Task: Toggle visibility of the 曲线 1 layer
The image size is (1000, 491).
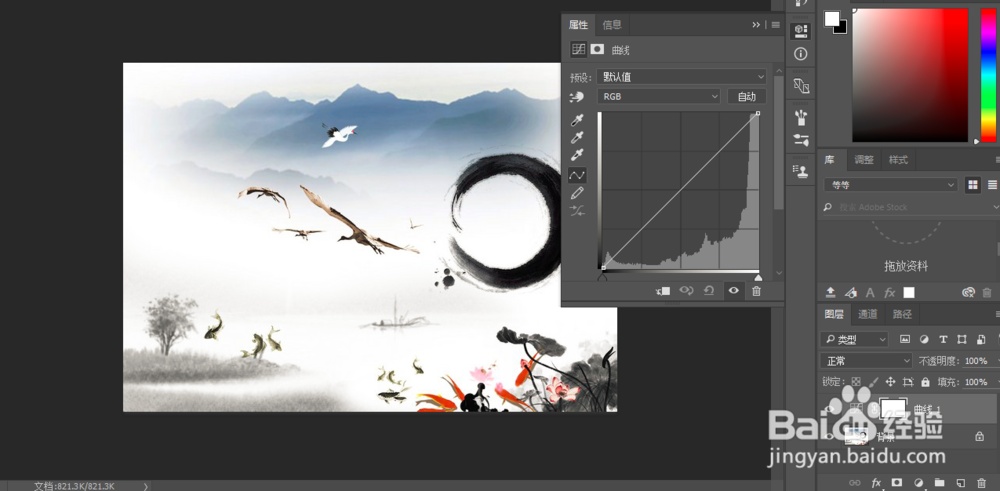Action: (x=829, y=409)
